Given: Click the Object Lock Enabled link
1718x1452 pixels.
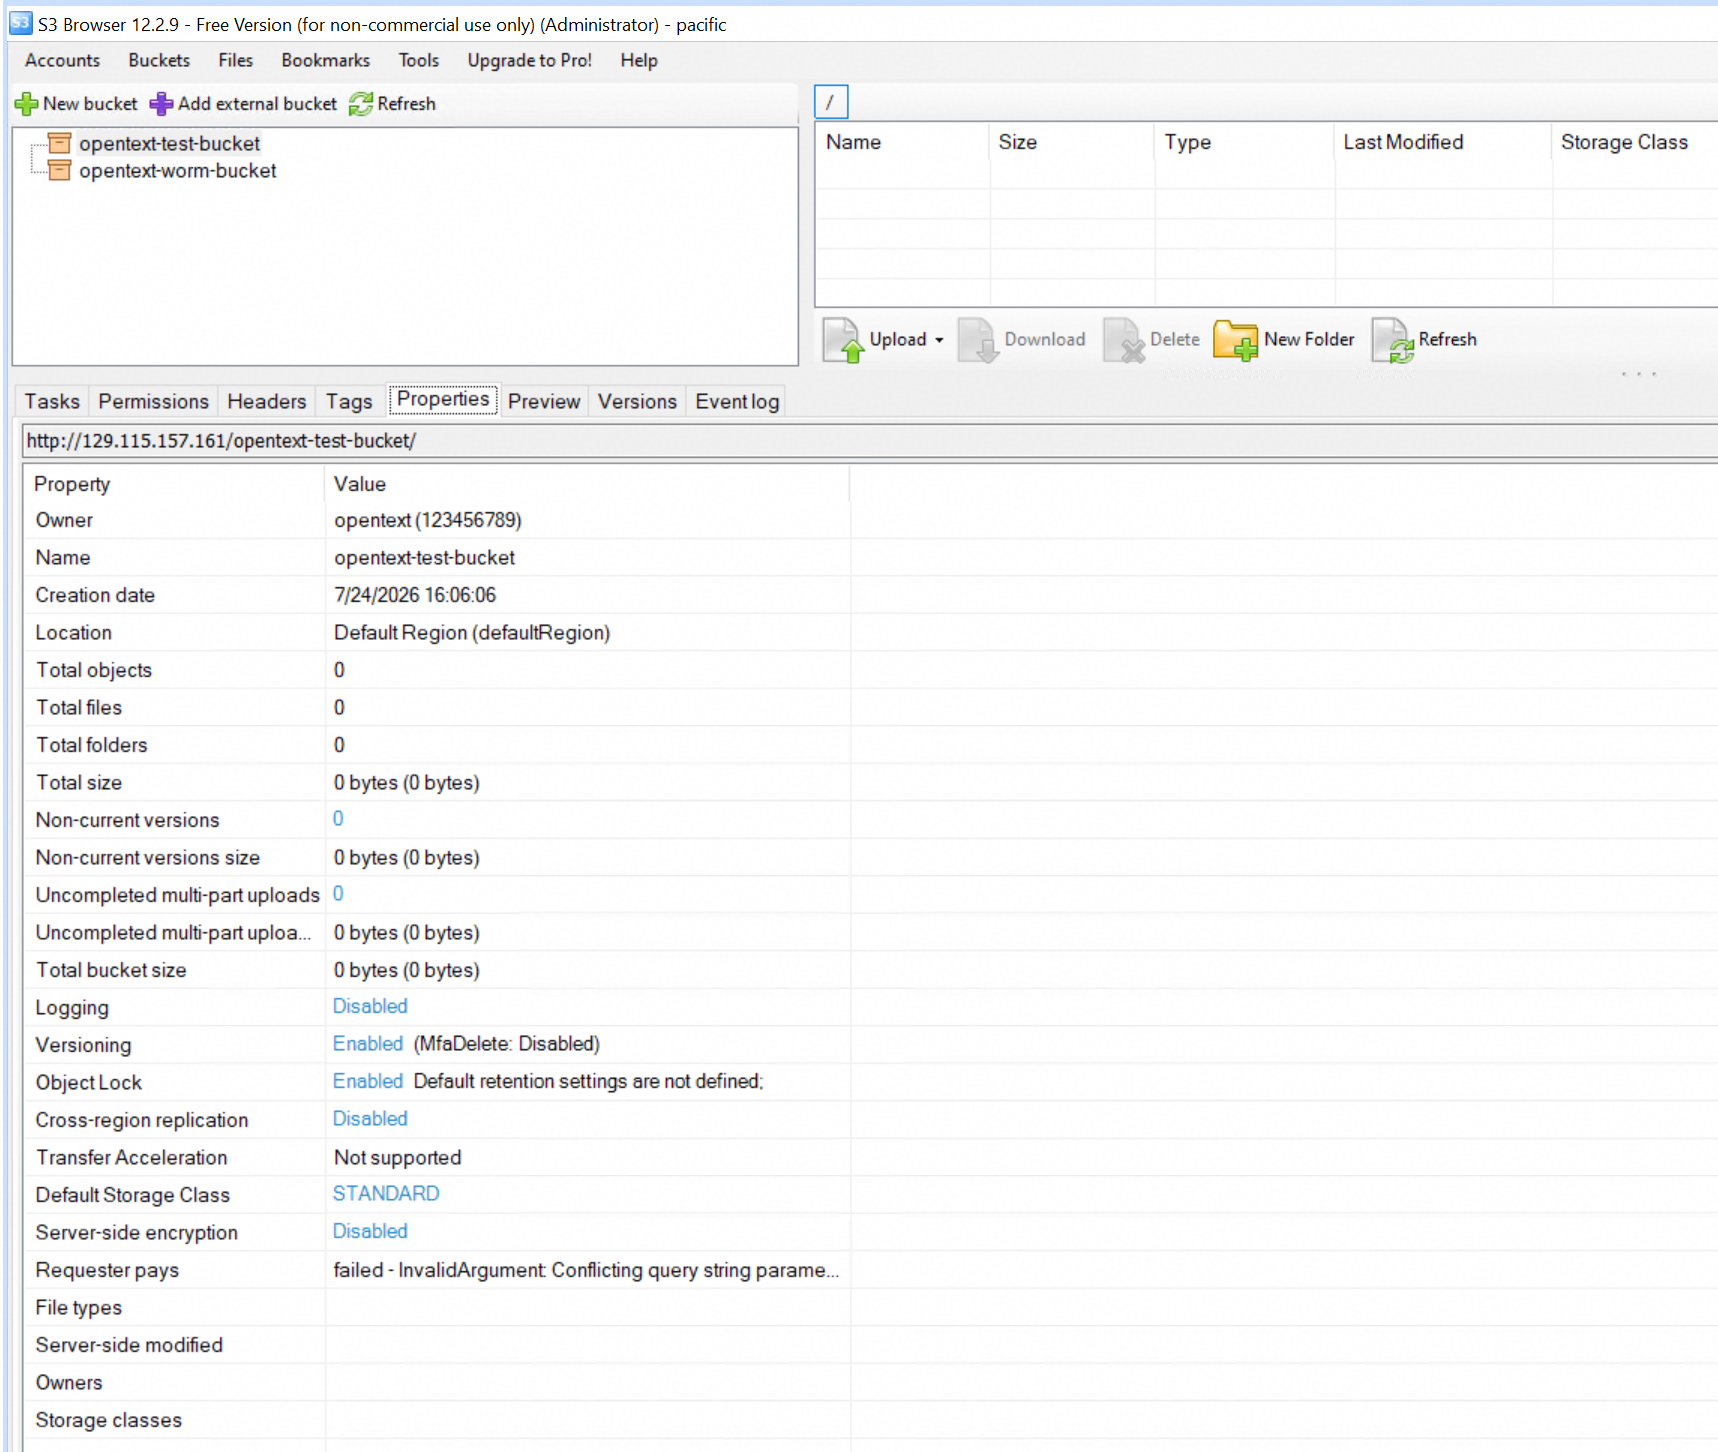Looking at the screenshot, I should pyautogui.click(x=368, y=1081).
